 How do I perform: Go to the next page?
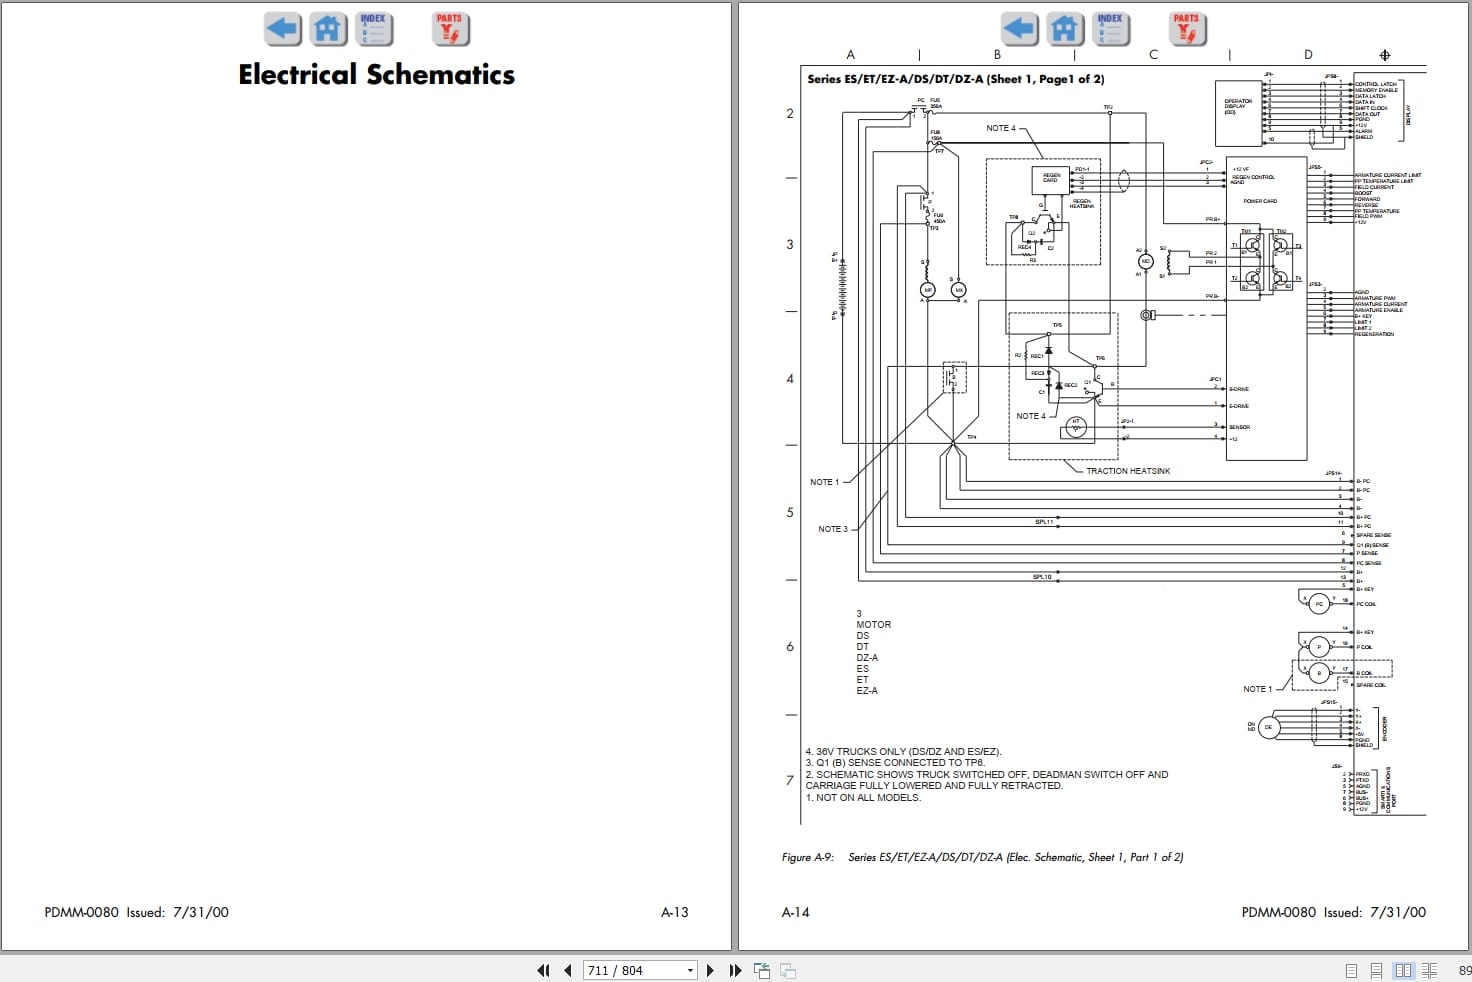[x=710, y=970]
